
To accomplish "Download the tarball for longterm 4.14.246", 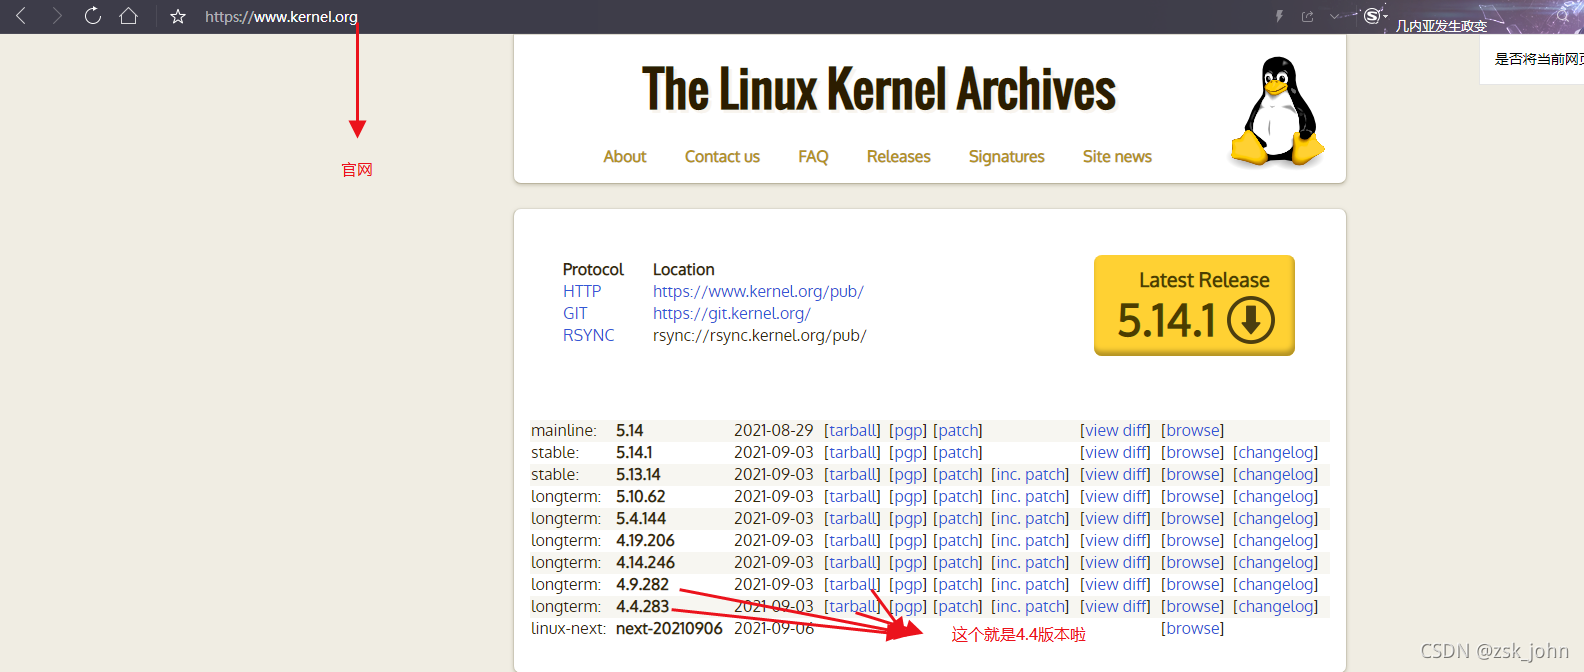I will tap(852, 563).
